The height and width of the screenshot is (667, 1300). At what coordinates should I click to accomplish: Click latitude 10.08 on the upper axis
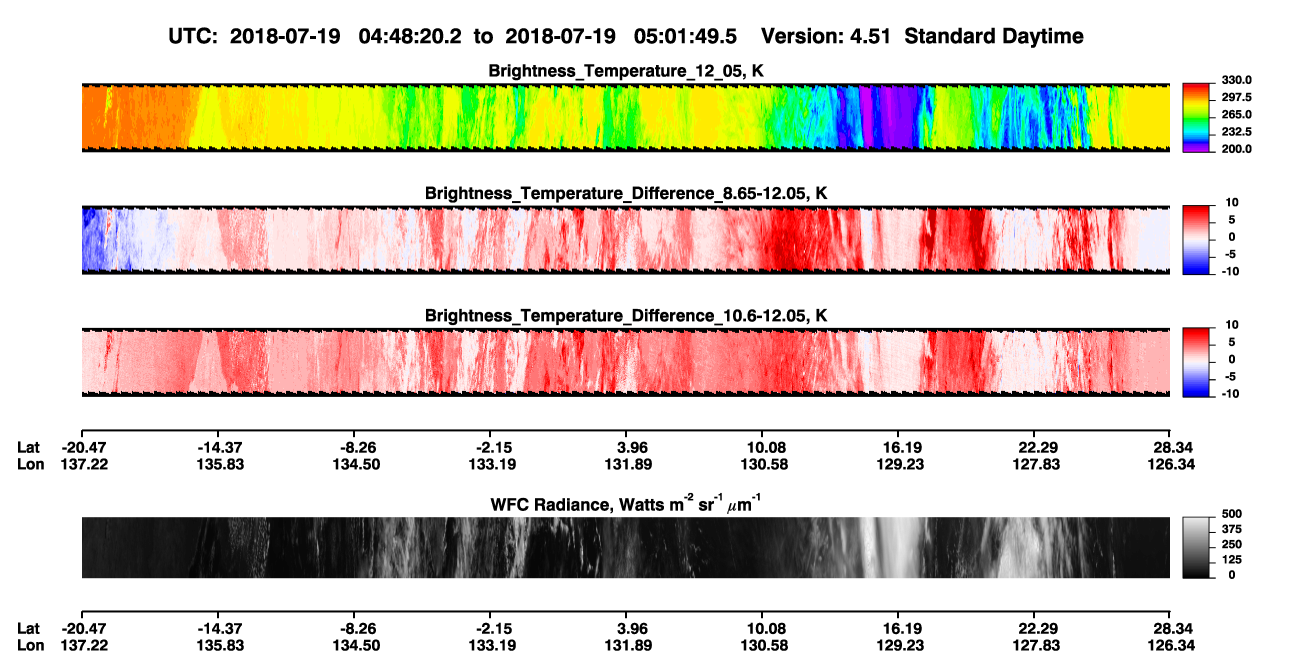[762, 447]
